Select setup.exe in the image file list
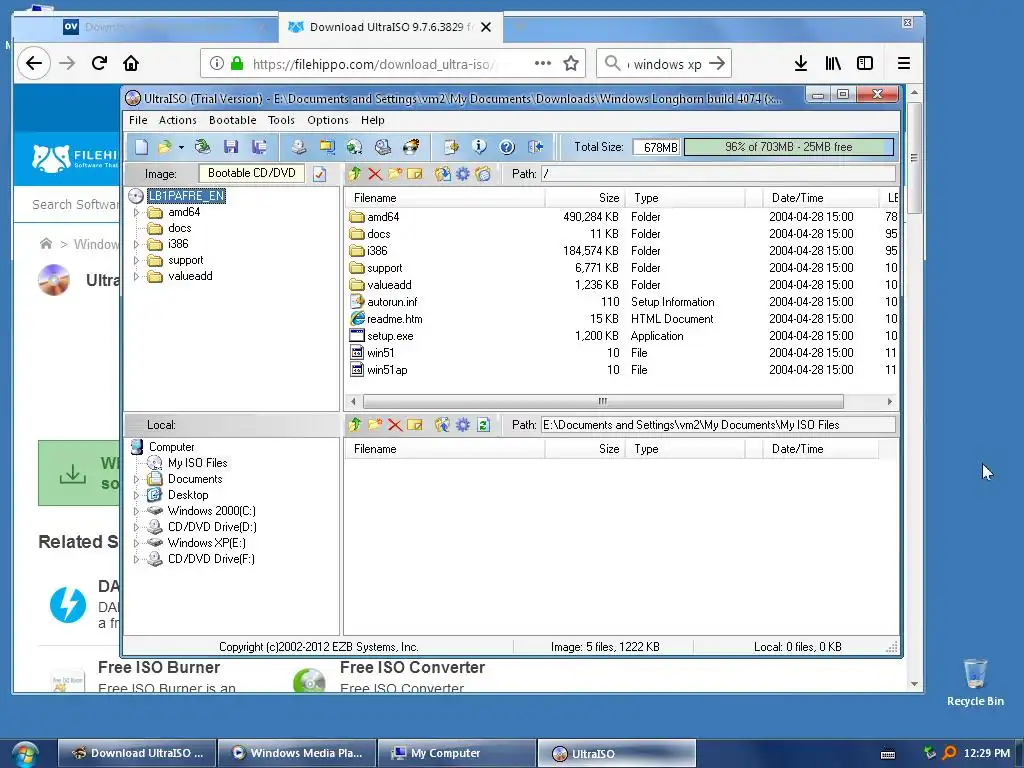This screenshot has height=768, width=1024. (390, 336)
